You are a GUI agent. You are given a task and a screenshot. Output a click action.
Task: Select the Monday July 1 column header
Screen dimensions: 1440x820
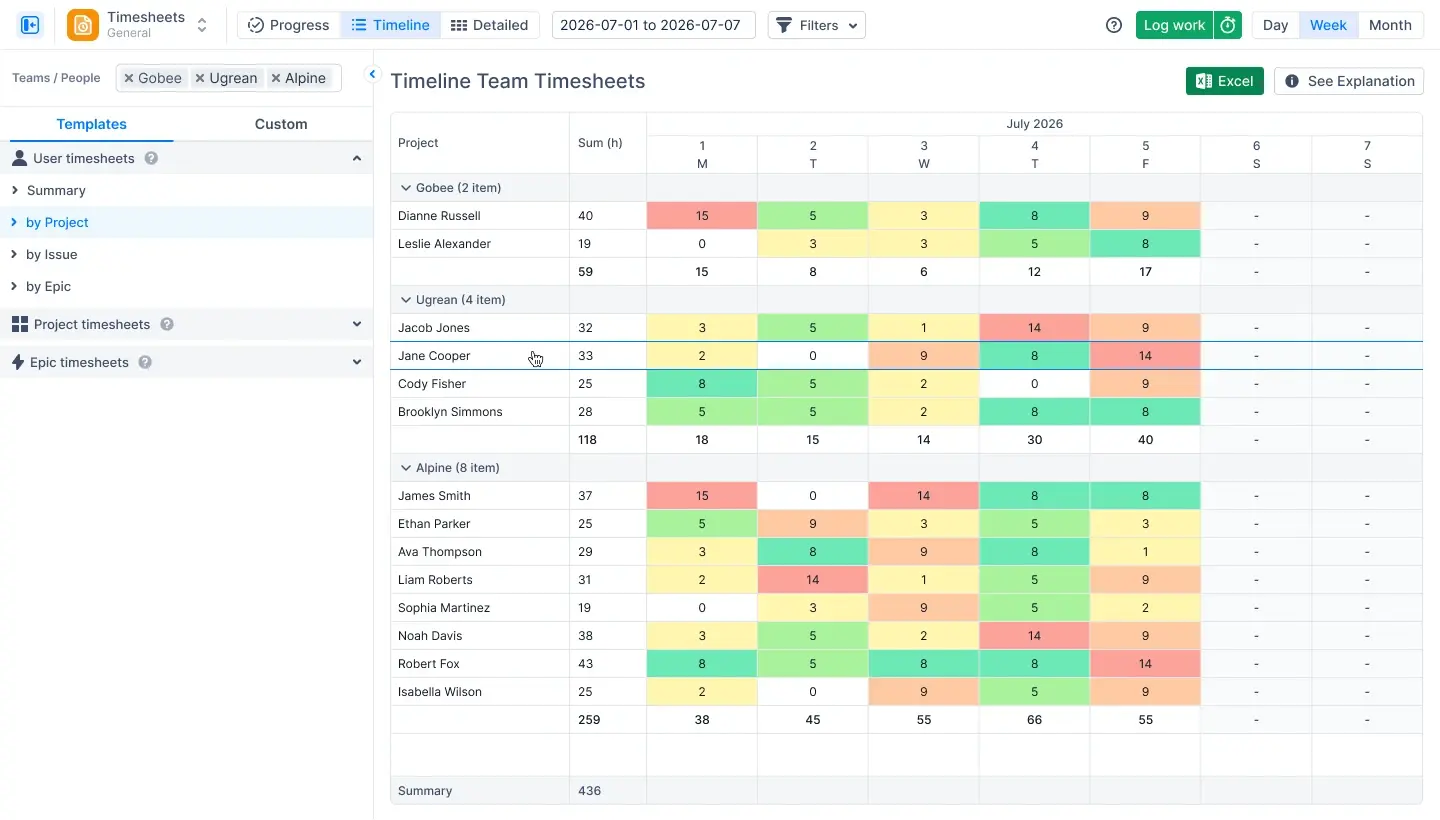click(702, 155)
